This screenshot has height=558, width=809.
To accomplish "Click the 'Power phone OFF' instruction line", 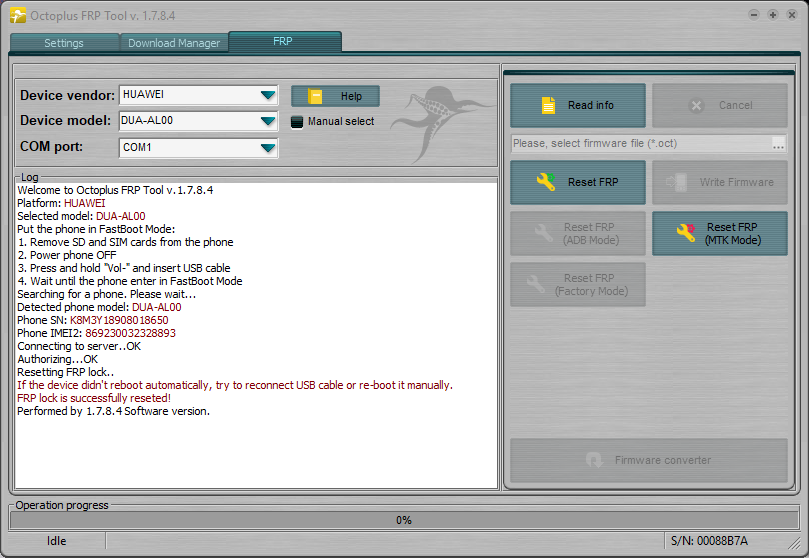I will 67,255.
